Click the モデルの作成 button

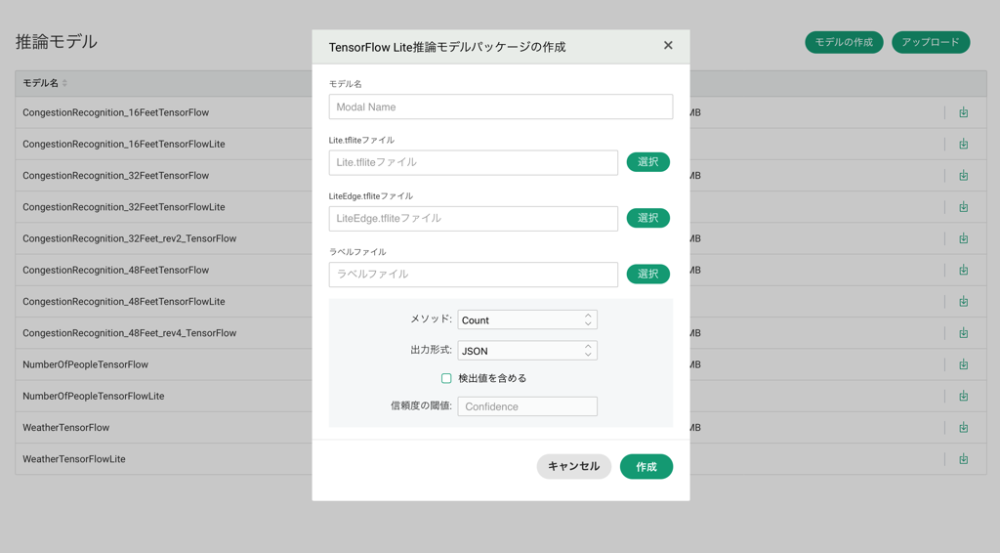click(x=844, y=42)
